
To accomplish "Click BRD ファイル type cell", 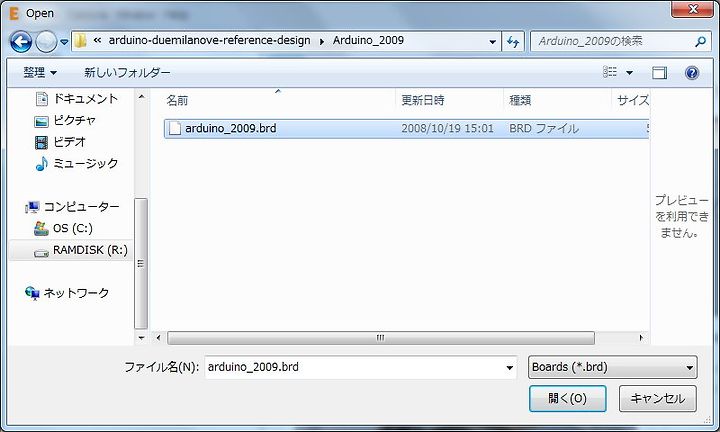I will (x=544, y=129).
